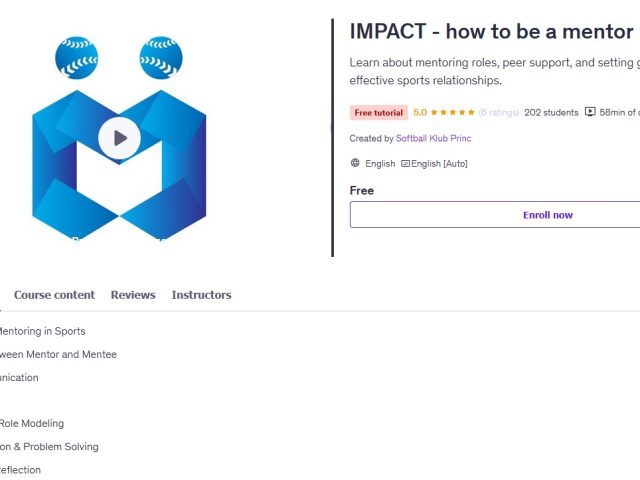The height and width of the screenshot is (480, 640).
Task: Click the video duration icon
Action: click(x=590, y=113)
